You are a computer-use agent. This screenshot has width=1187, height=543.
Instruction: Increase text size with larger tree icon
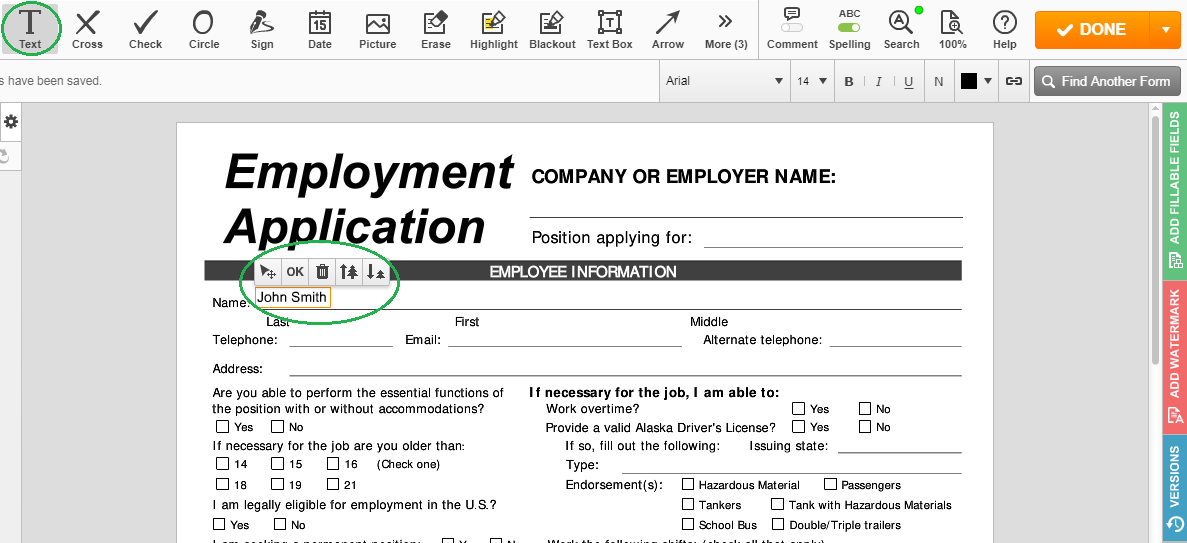348,272
